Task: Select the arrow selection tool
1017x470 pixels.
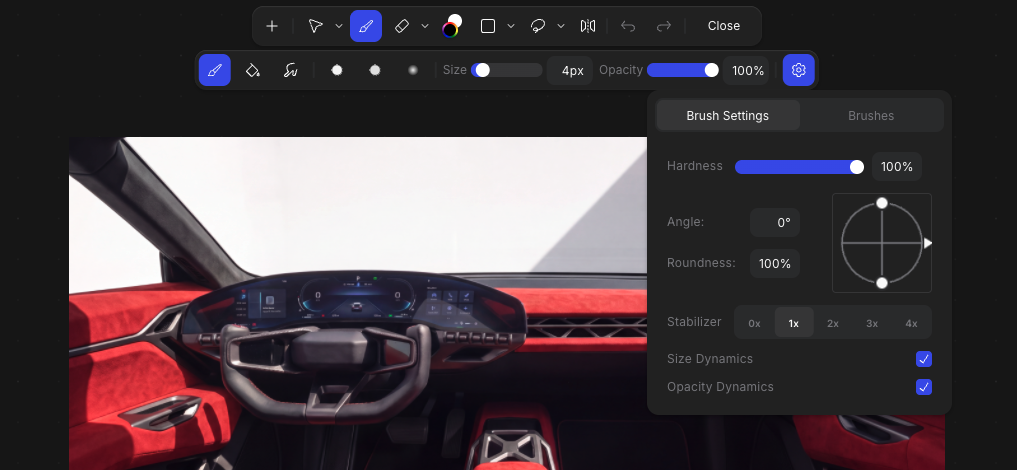Action: point(315,26)
